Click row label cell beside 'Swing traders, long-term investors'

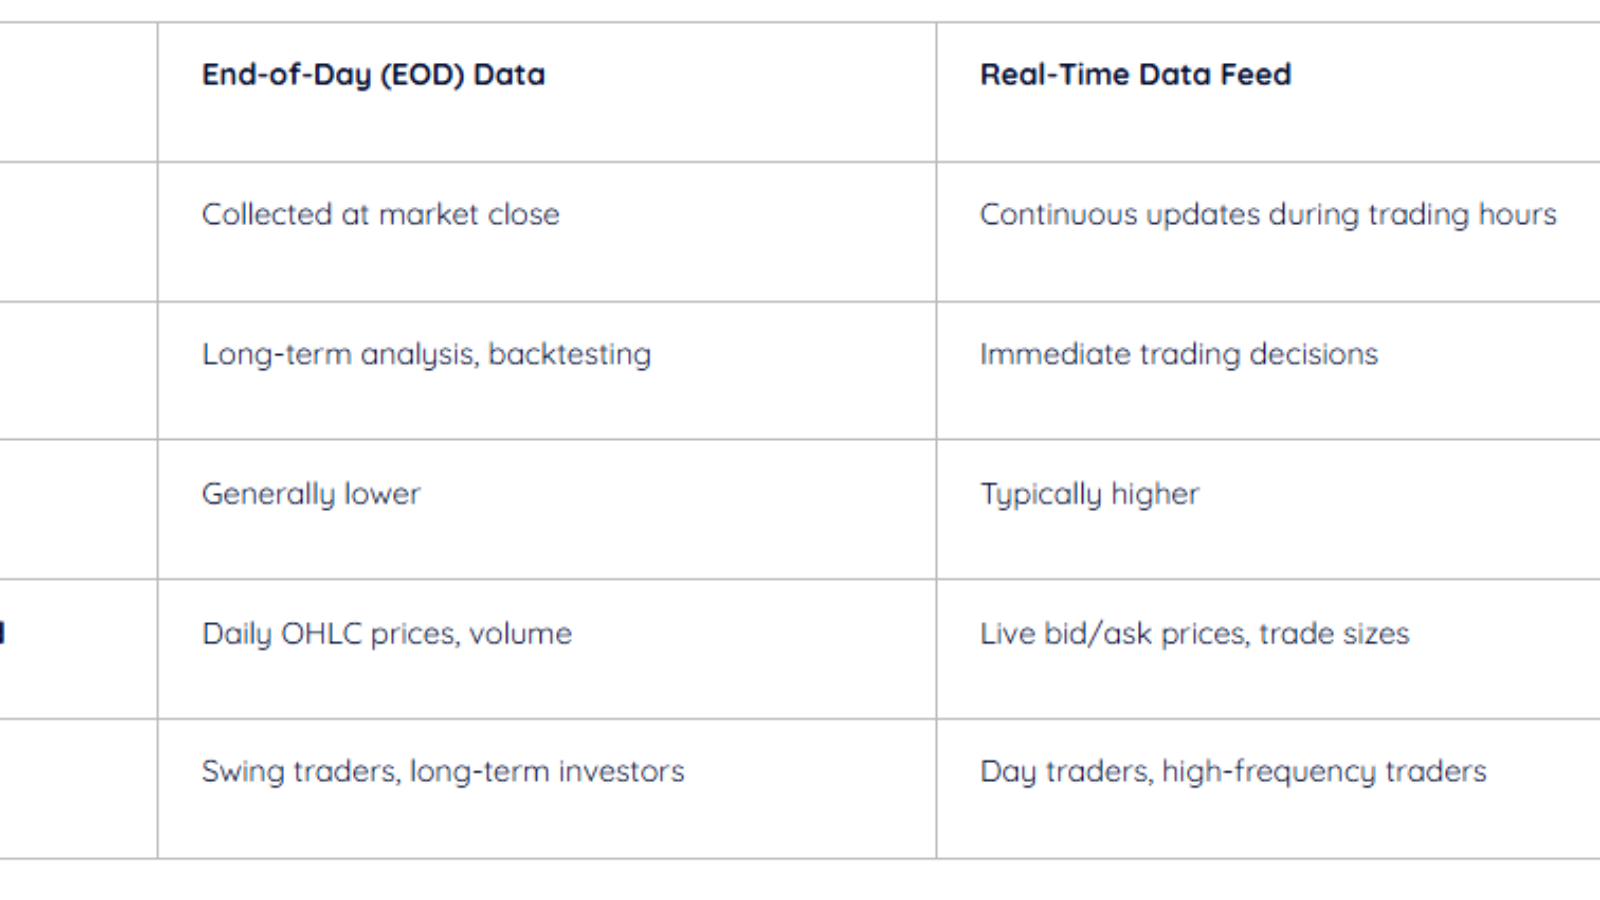78,788
